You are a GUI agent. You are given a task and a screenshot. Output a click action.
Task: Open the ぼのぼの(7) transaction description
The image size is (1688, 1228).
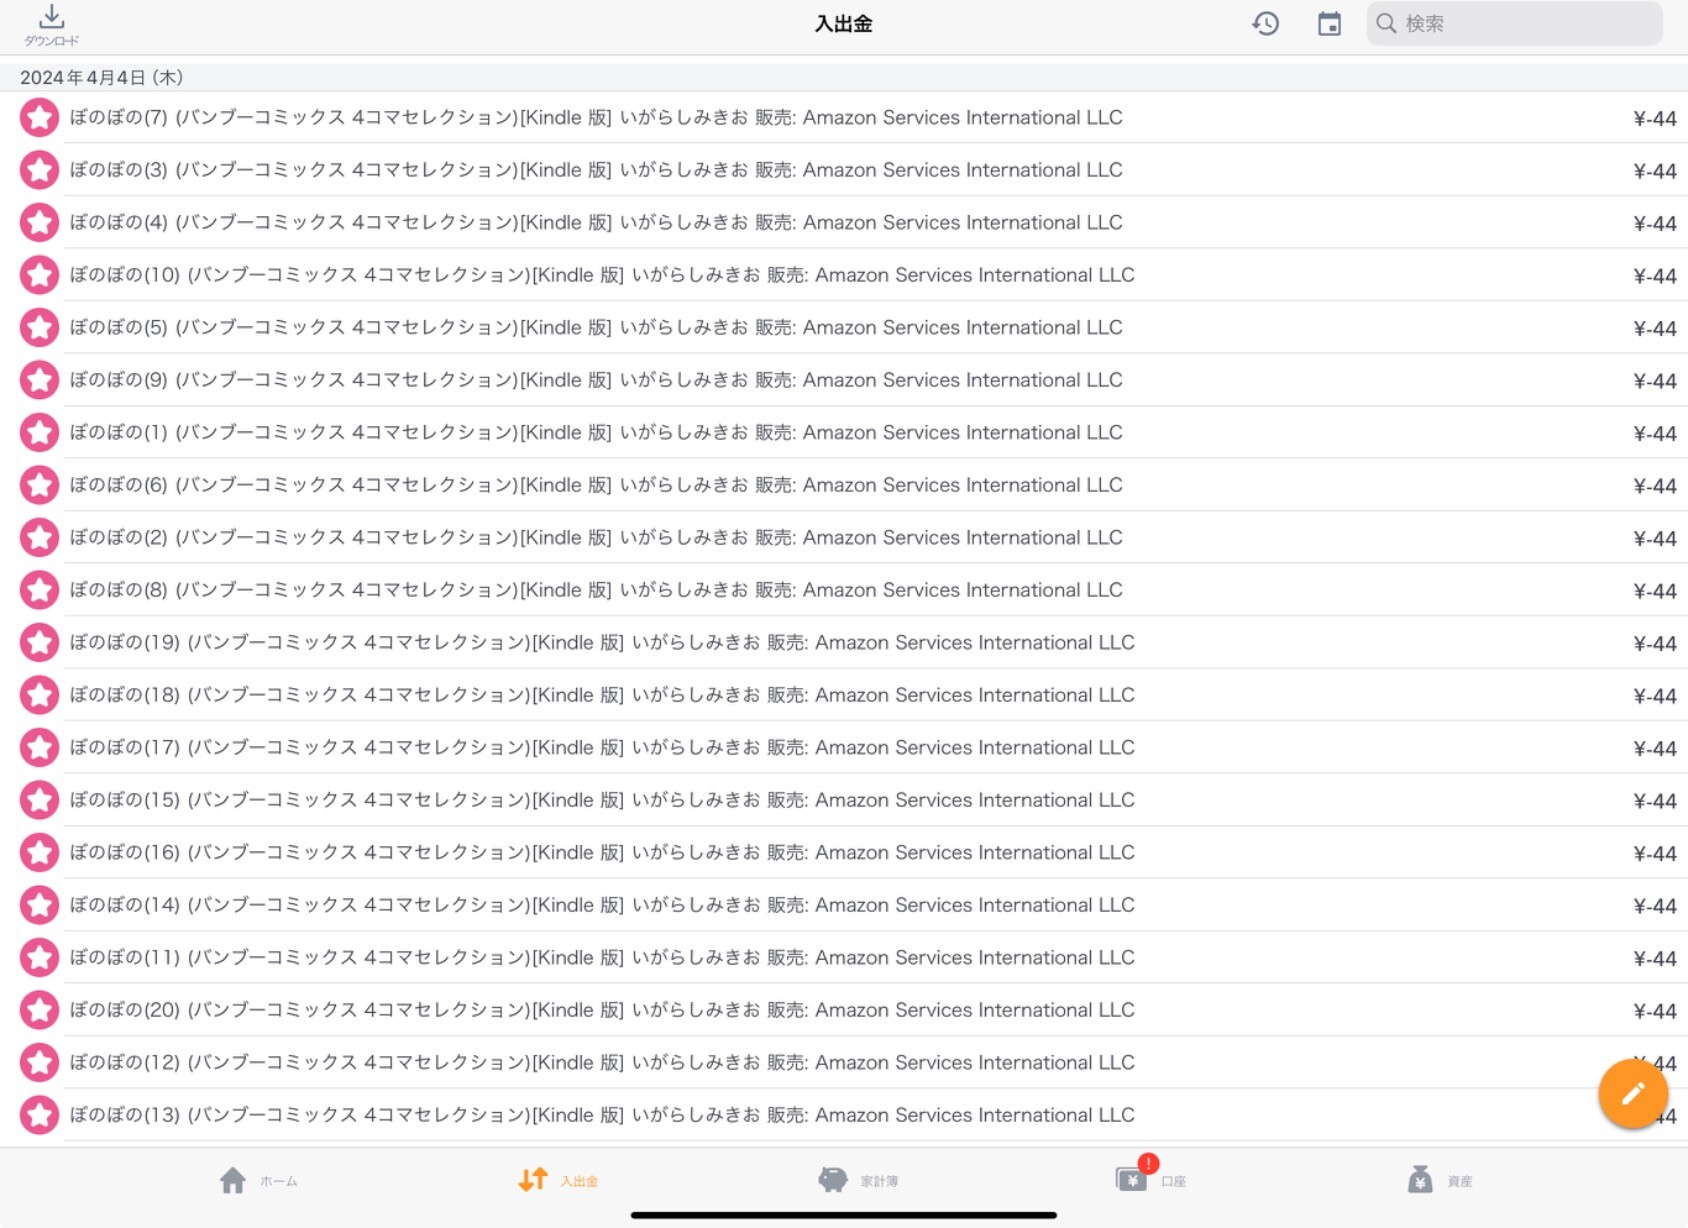(x=596, y=118)
